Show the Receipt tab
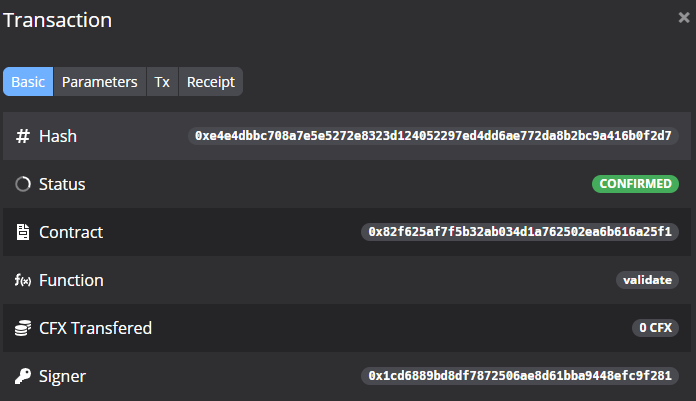696x401 pixels. (210, 82)
